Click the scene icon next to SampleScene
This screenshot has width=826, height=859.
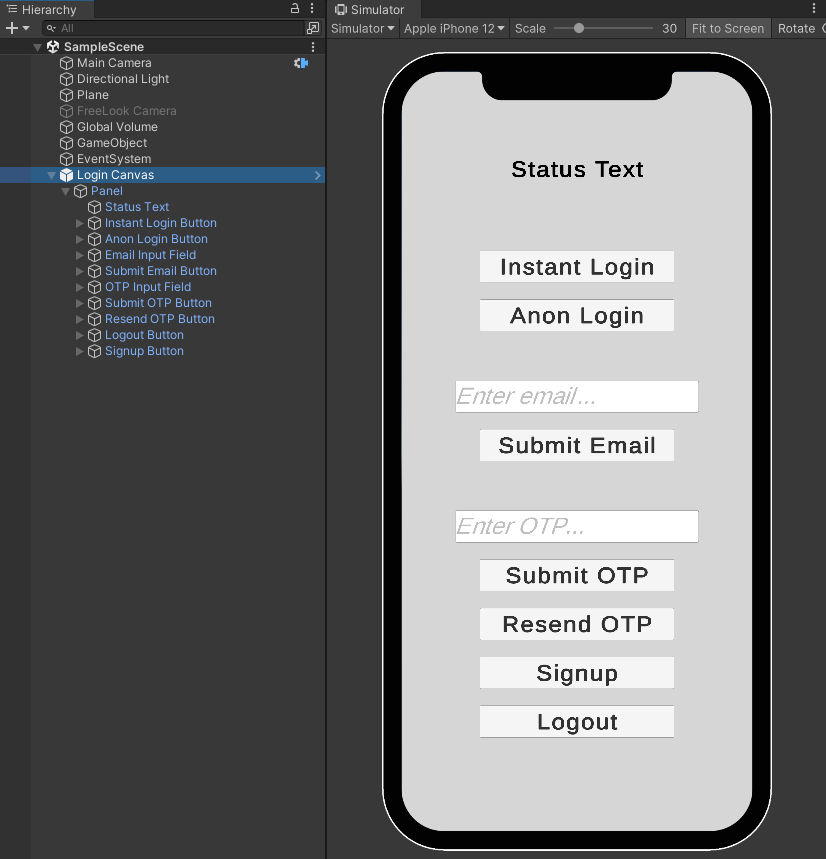point(52,46)
